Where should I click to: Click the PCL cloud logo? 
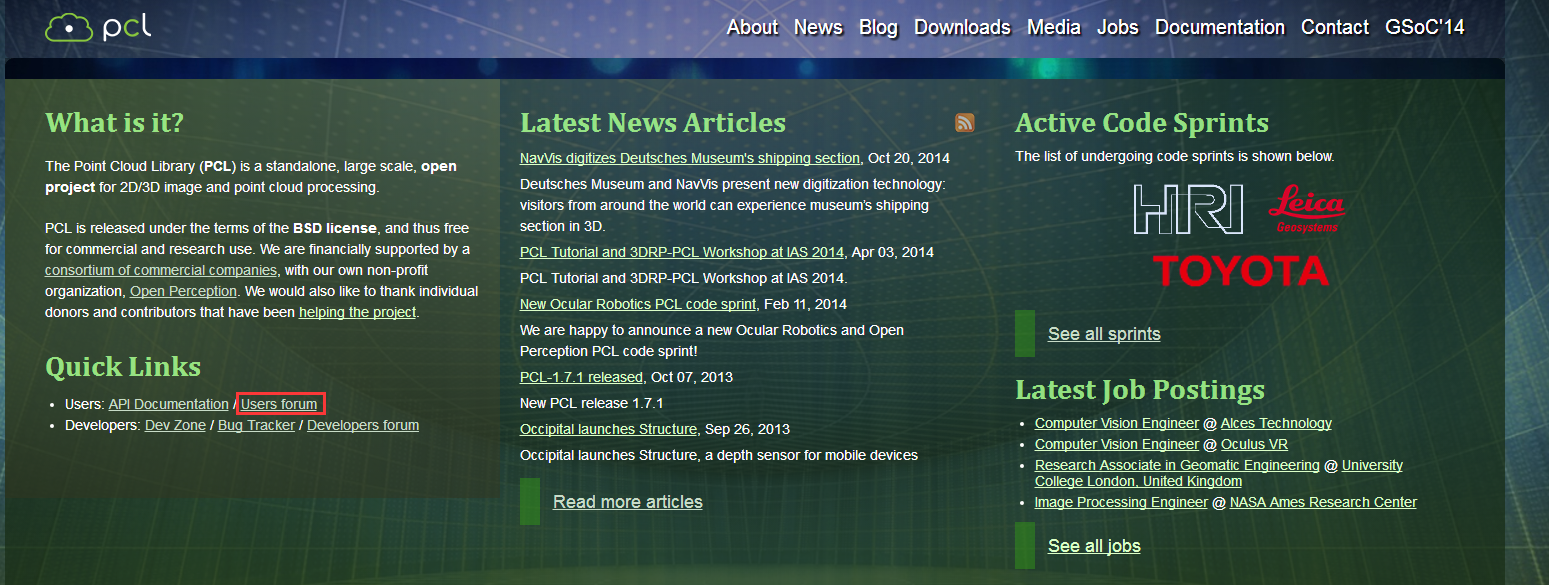point(98,26)
